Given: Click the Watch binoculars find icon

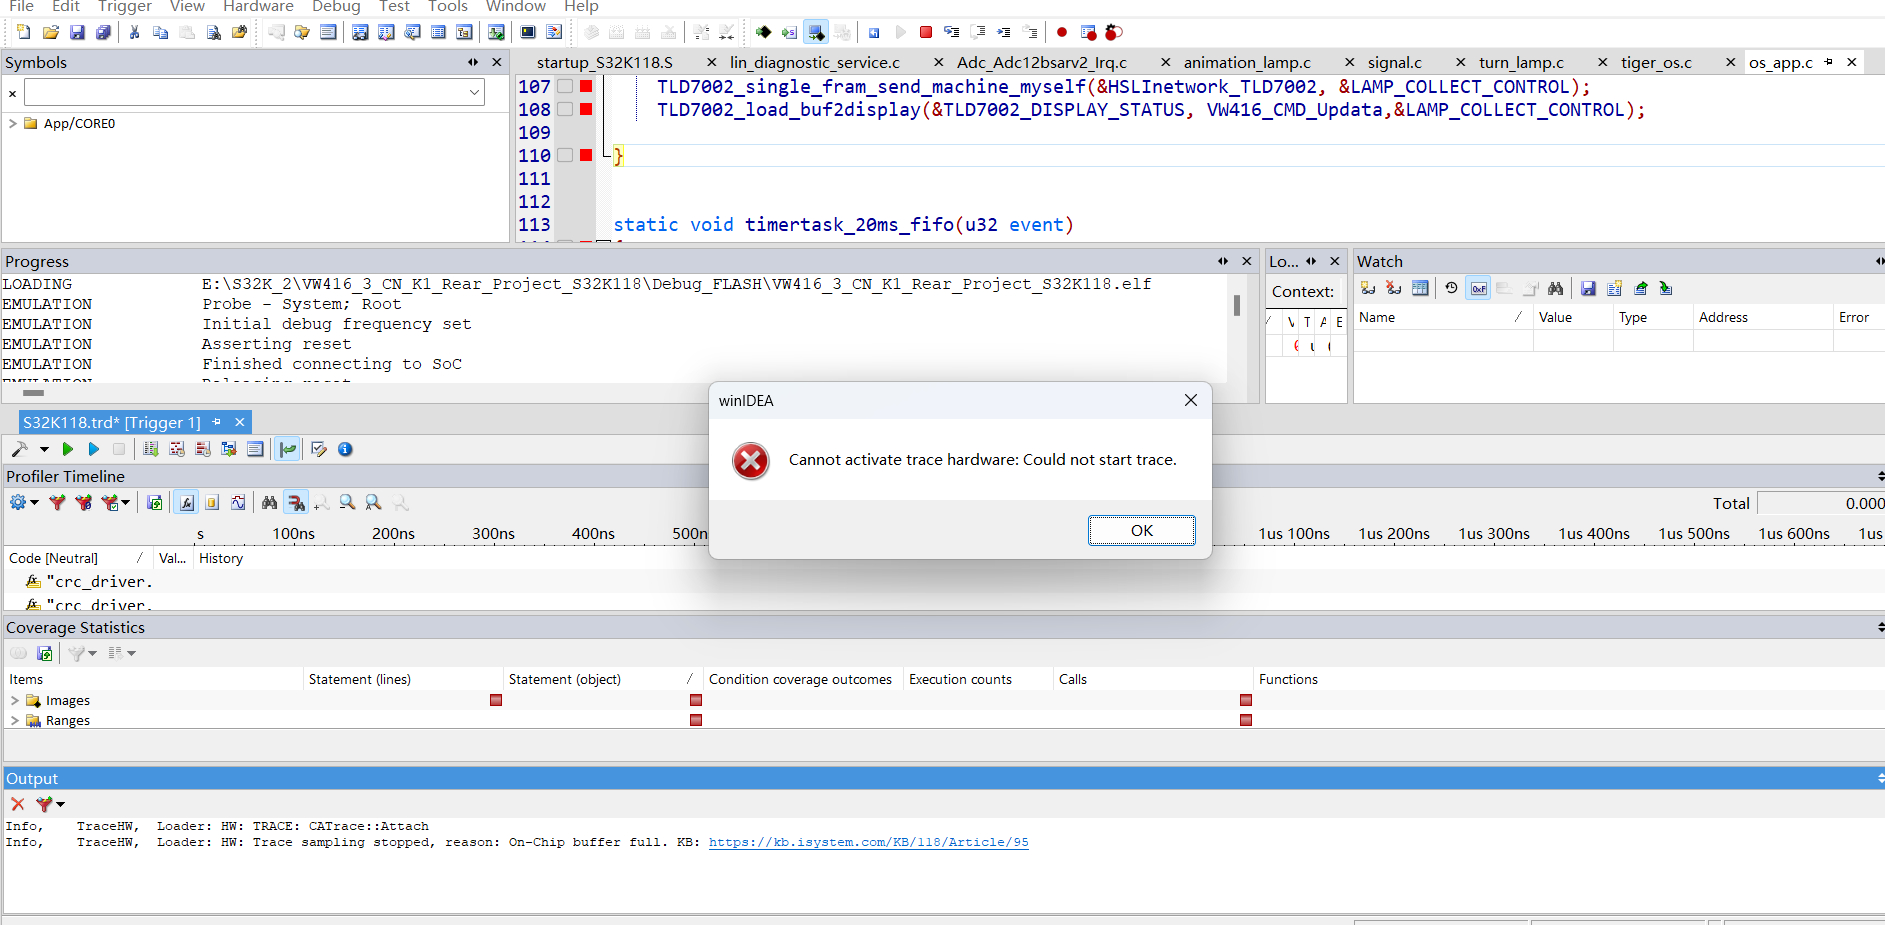Looking at the screenshot, I should [x=1555, y=288].
